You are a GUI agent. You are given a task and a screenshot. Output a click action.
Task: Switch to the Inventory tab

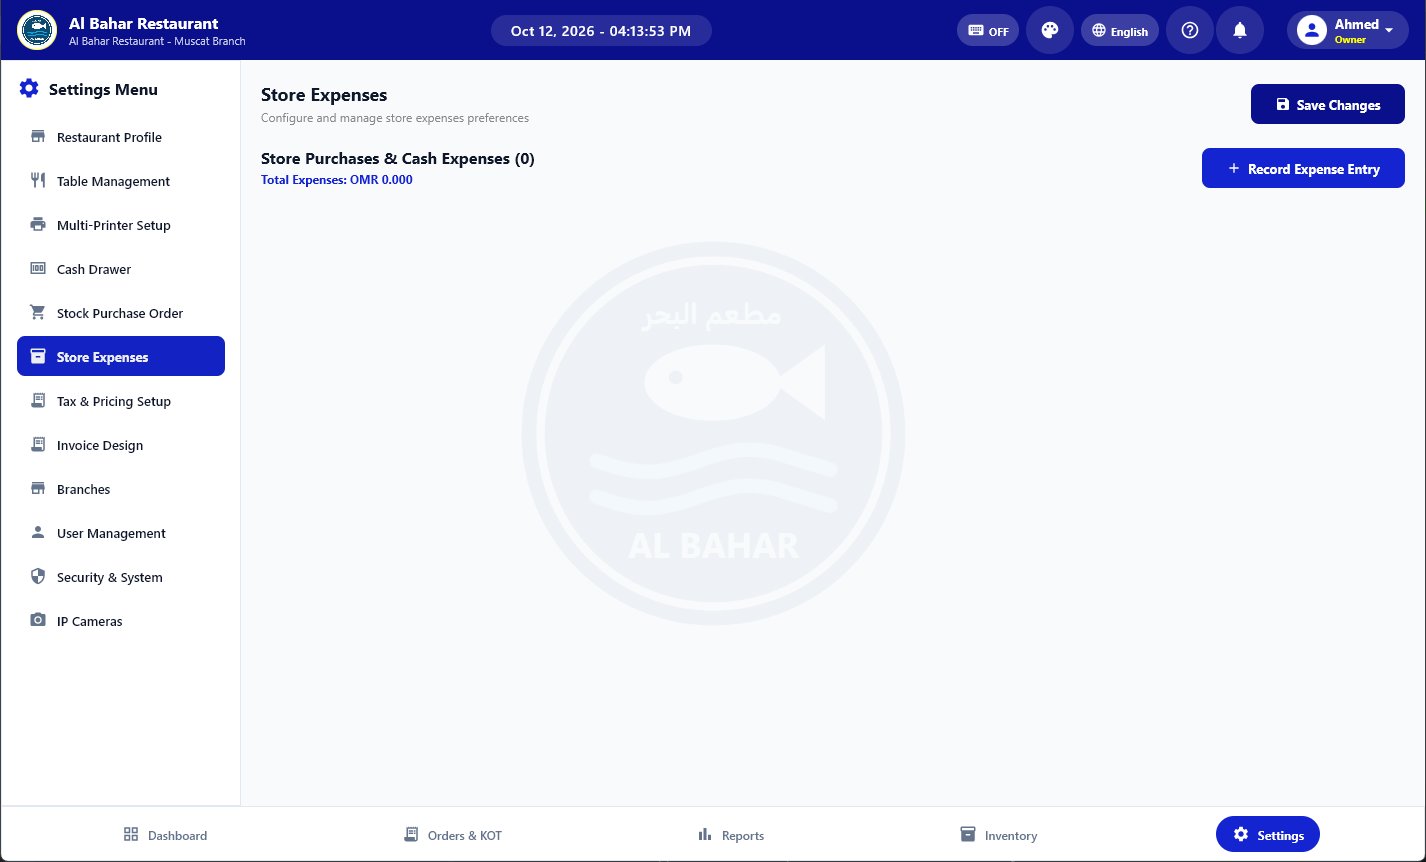point(998,835)
